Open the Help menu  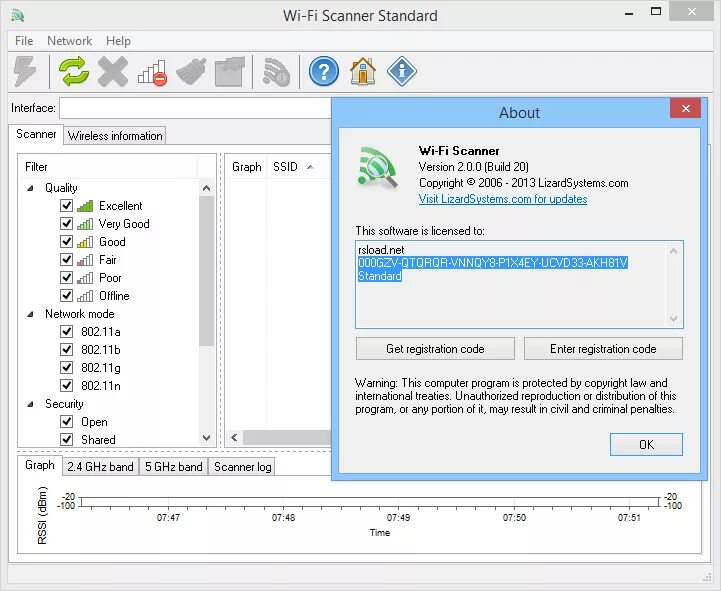click(x=118, y=41)
